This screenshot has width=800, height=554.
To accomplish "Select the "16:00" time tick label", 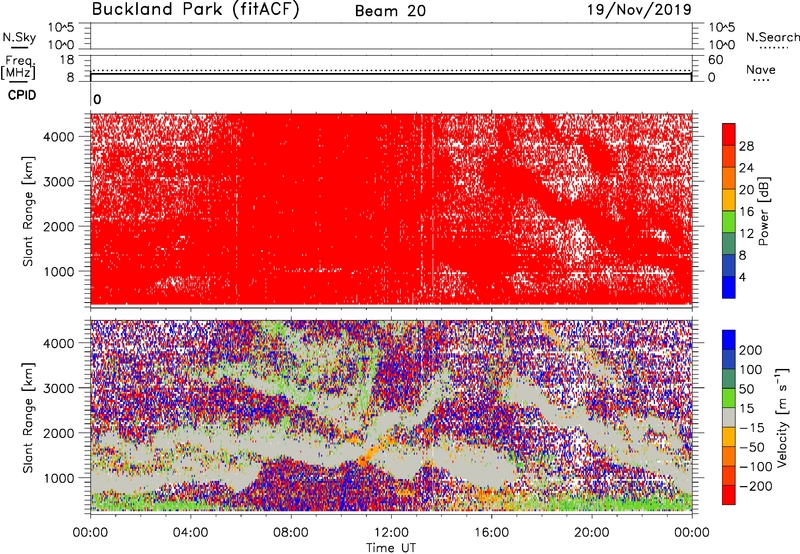I will tap(491, 533).
